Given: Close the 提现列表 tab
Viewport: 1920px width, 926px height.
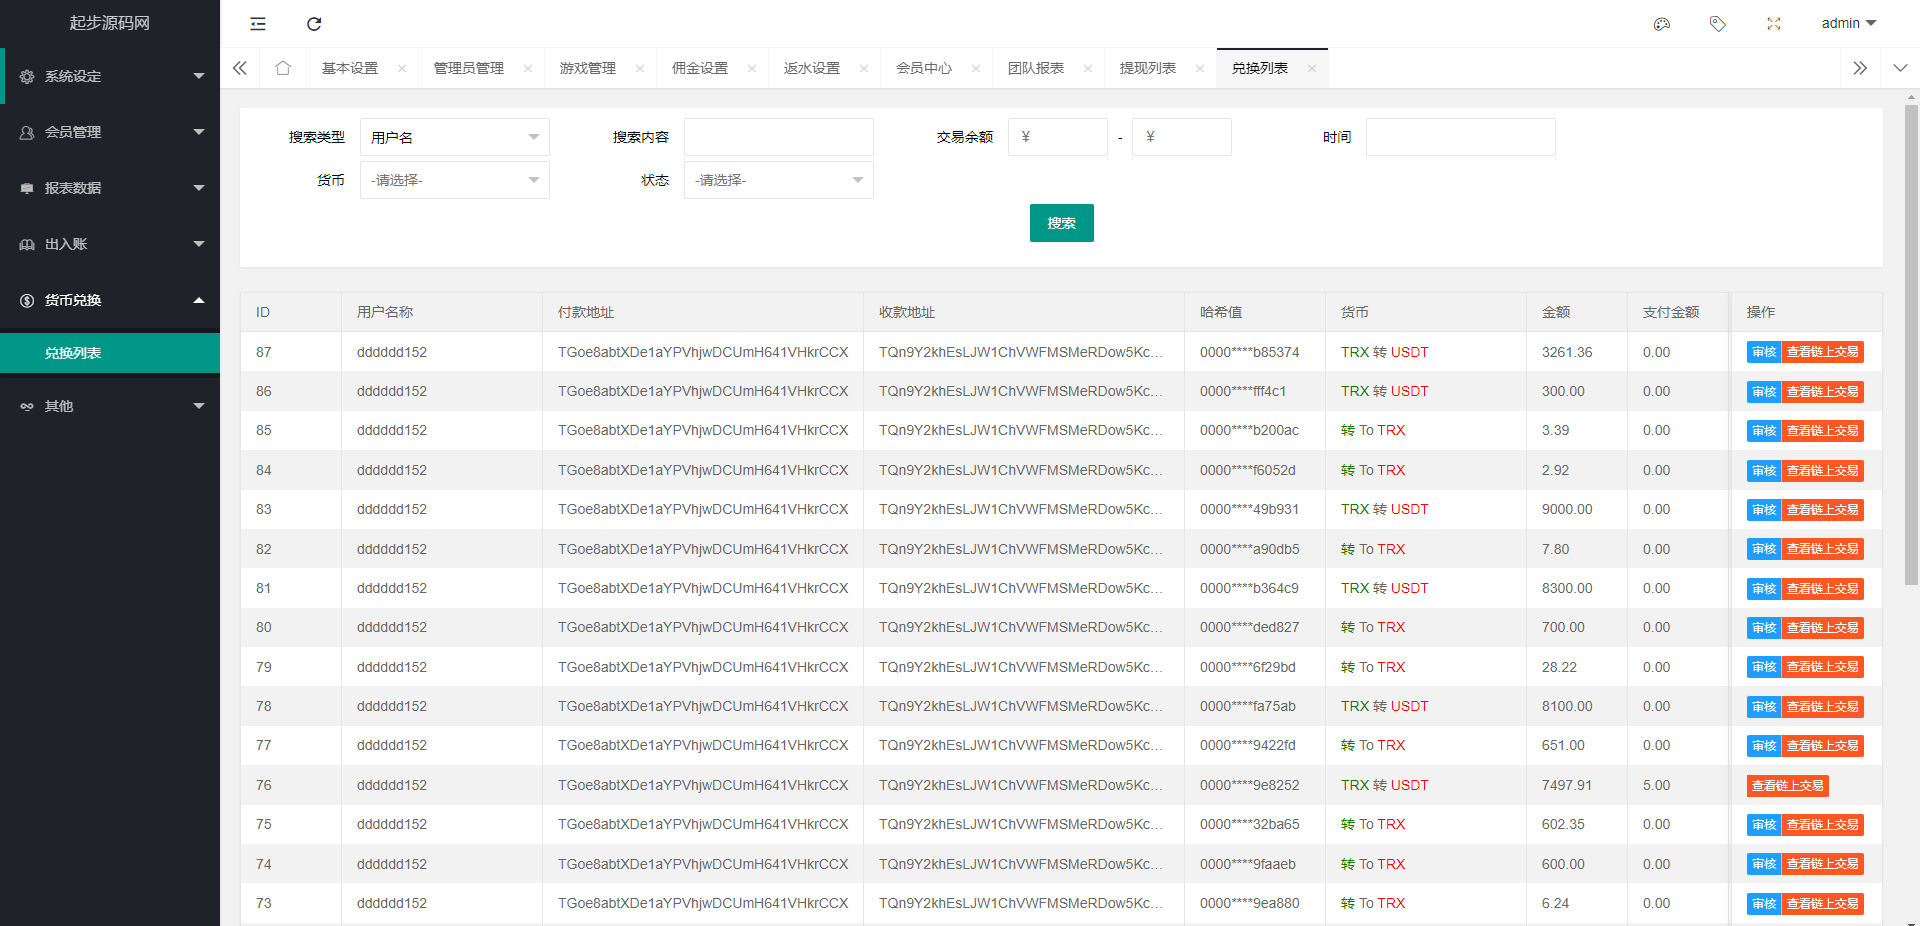Looking at the screenshot, I should point(1200,69).
